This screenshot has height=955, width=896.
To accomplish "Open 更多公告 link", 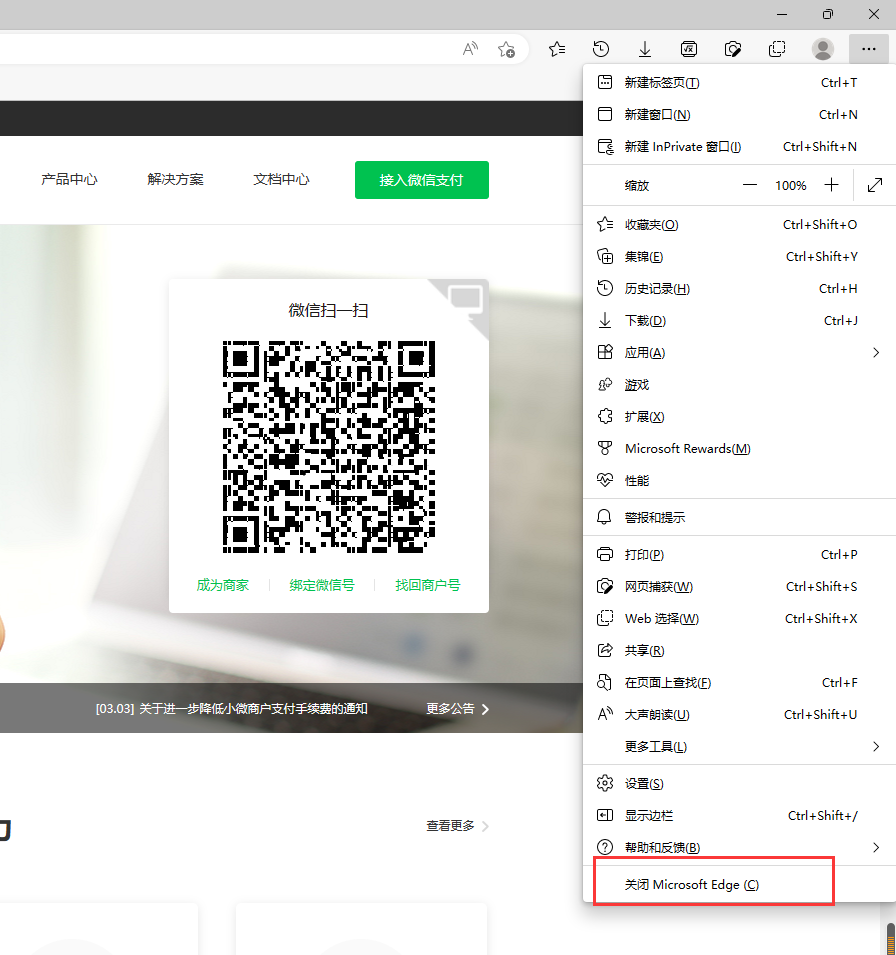I will pyautogui.click(x=457, y=709).
